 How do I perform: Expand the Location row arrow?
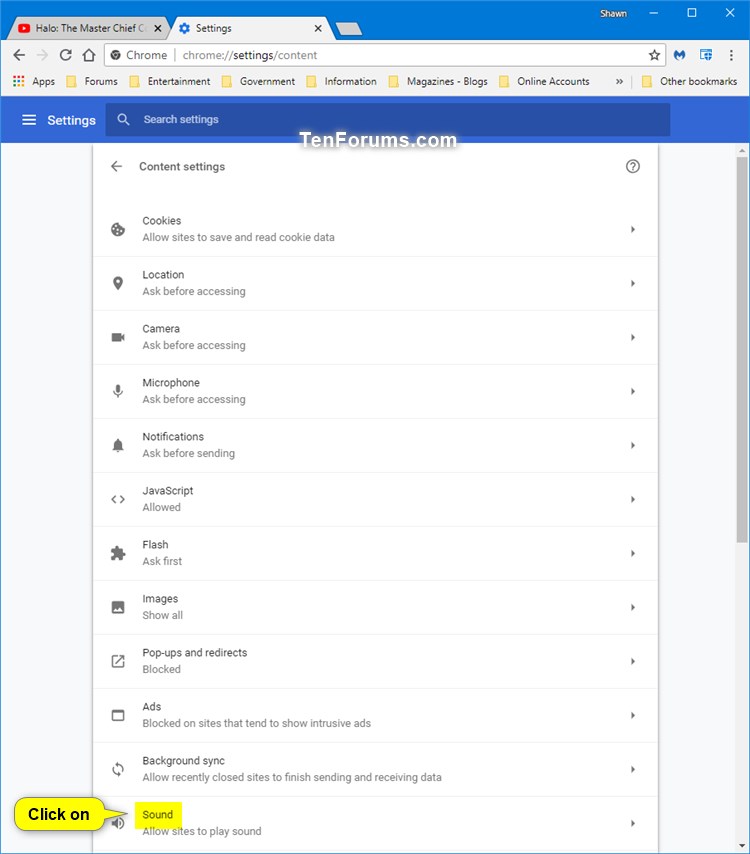(632, 283)
